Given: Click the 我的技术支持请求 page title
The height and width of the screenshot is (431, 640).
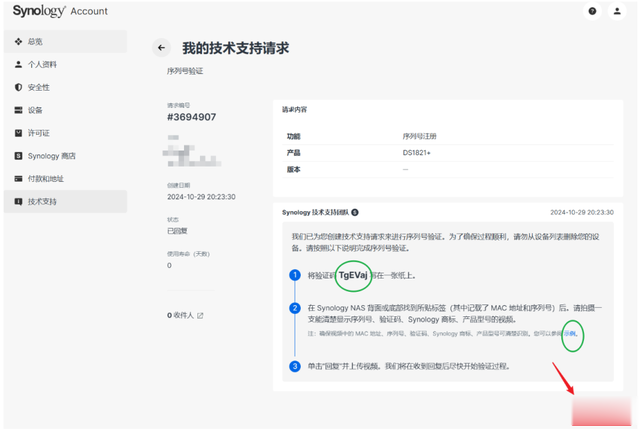Looking at the screenshot, I should pyautogui.click(x=236, y=48).
